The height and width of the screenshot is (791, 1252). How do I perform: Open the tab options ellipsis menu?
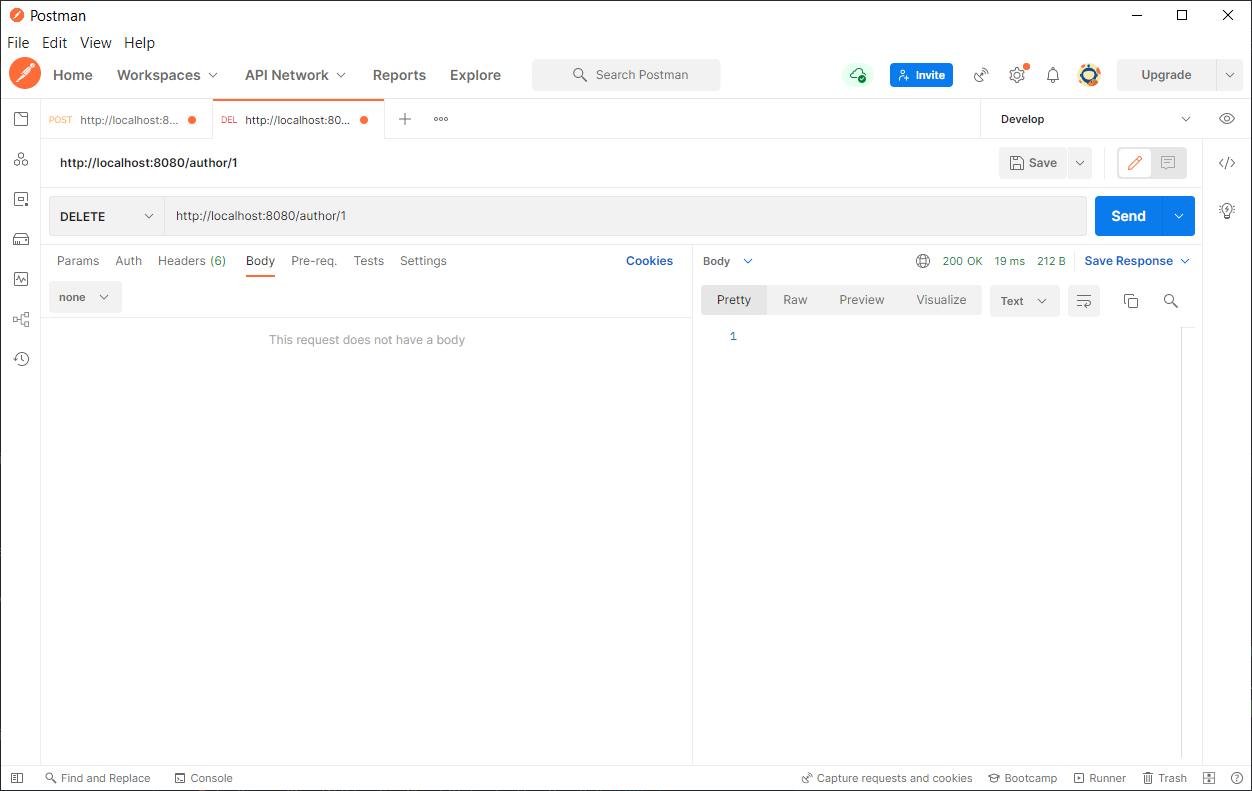coord(441,119)
